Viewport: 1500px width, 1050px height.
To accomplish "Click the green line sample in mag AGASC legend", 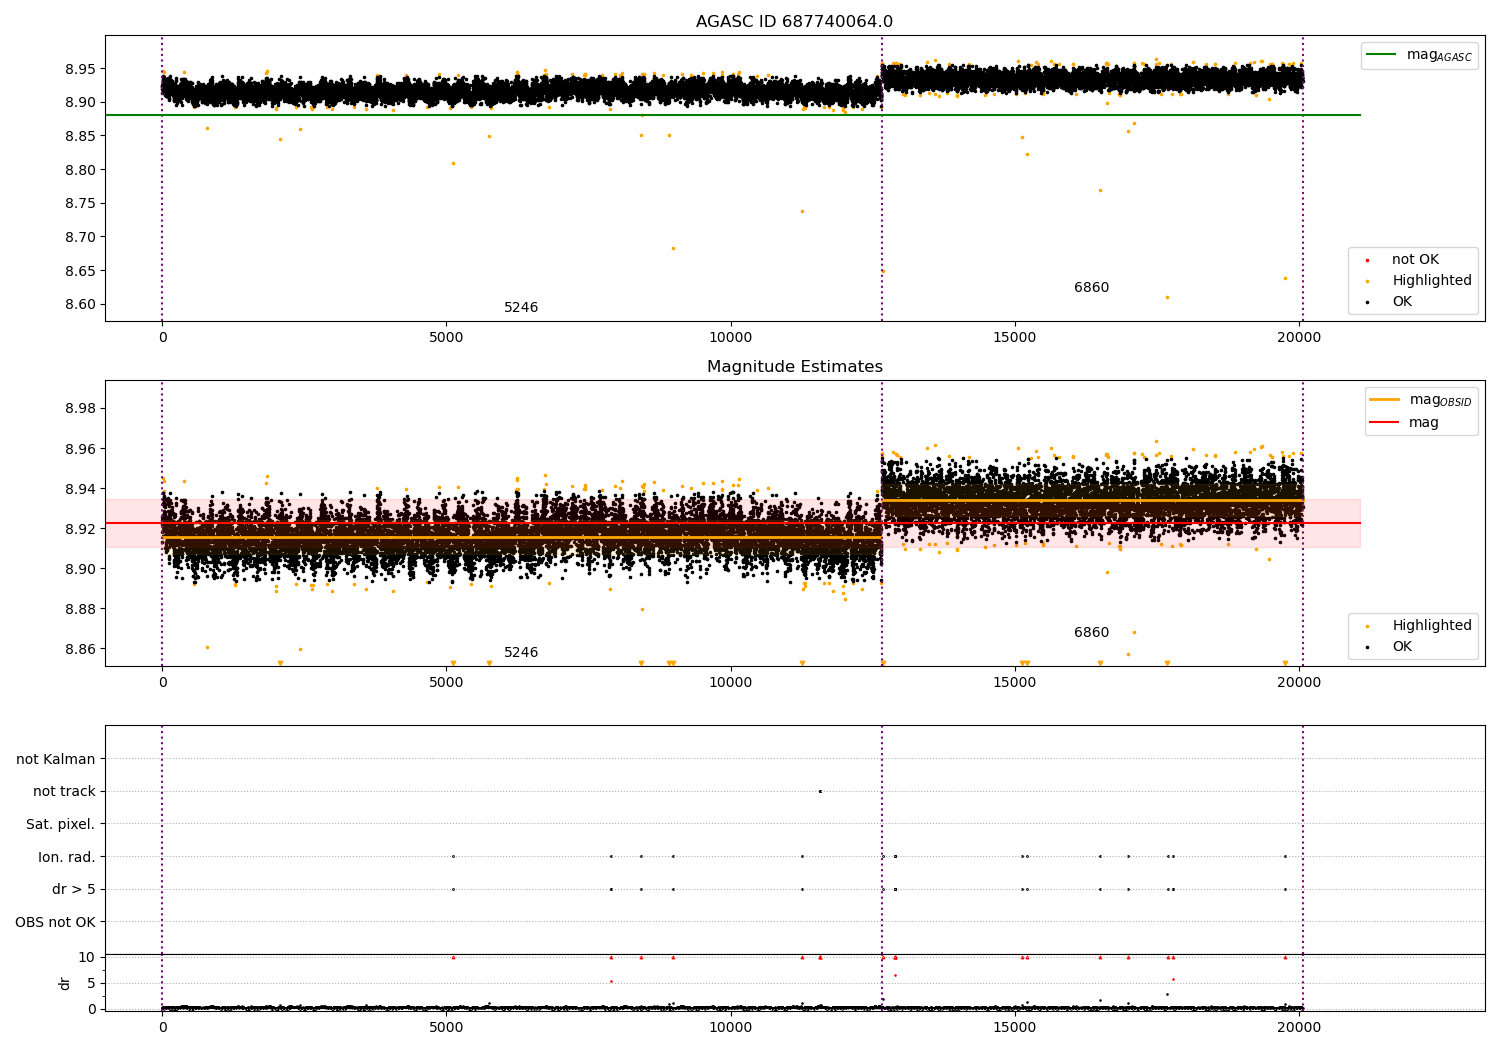I will (1381, 55).
